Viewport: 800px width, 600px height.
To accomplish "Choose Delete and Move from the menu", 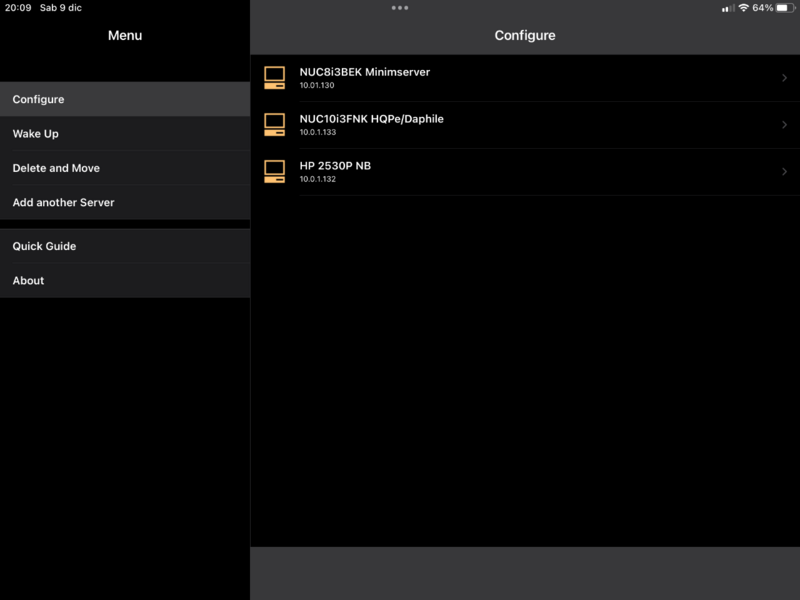I will point(56,168).
